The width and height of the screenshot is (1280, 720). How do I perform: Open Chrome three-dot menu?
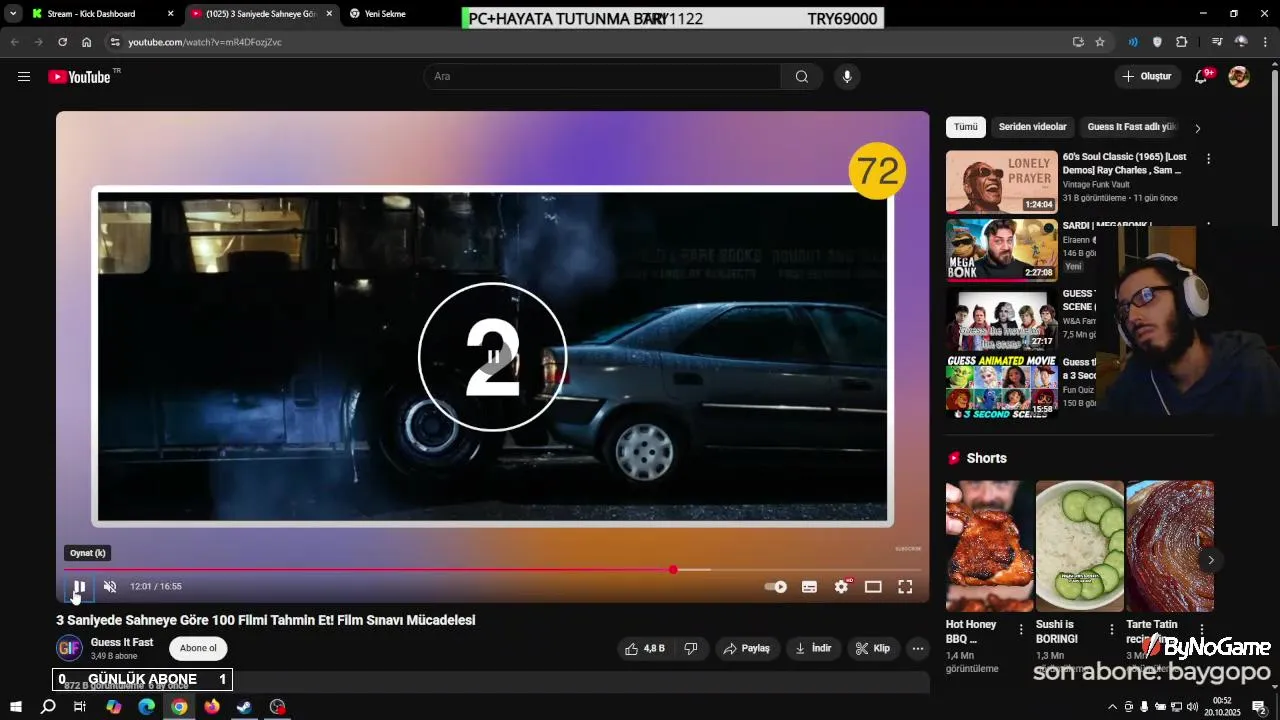[1266, 42]
